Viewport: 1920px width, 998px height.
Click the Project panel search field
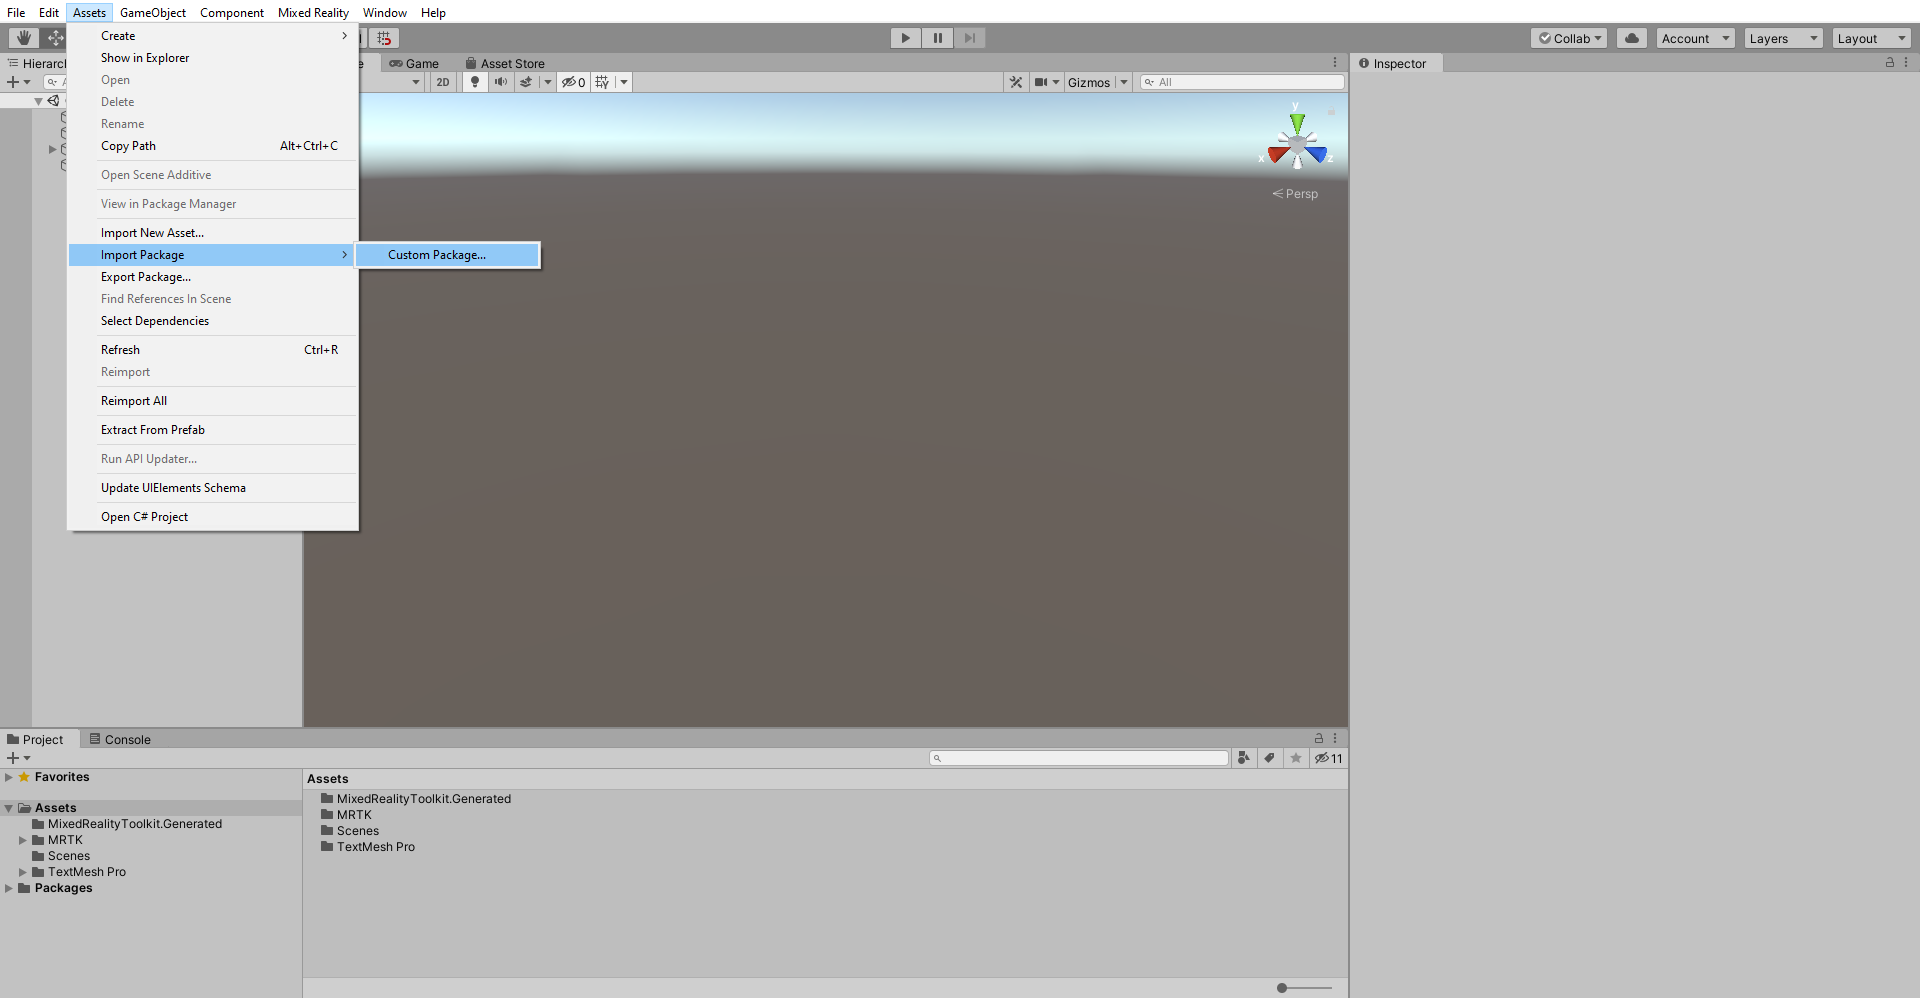(1079, 758)
